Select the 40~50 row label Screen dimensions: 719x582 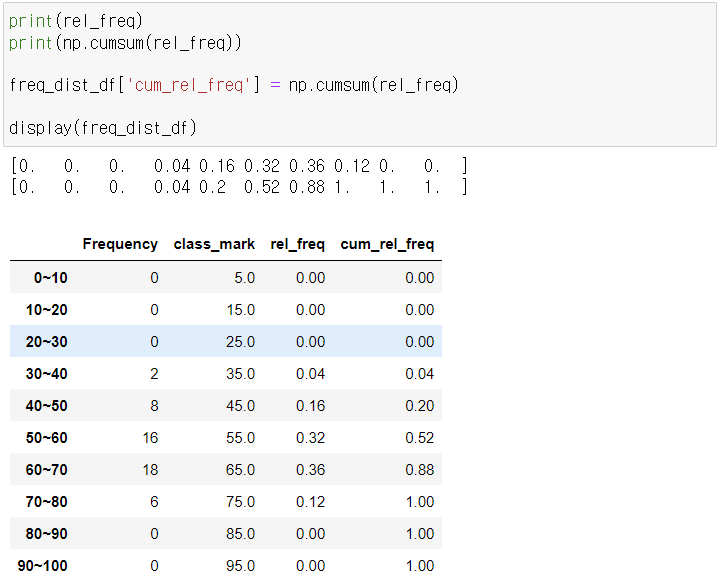pos(46,406)
